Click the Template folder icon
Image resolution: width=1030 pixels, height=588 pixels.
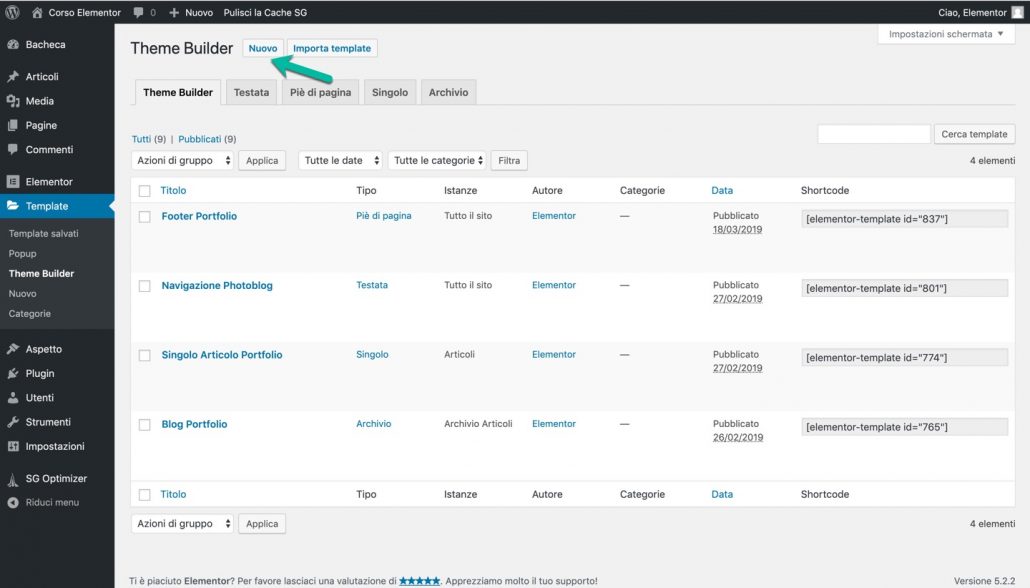(12, 206)
